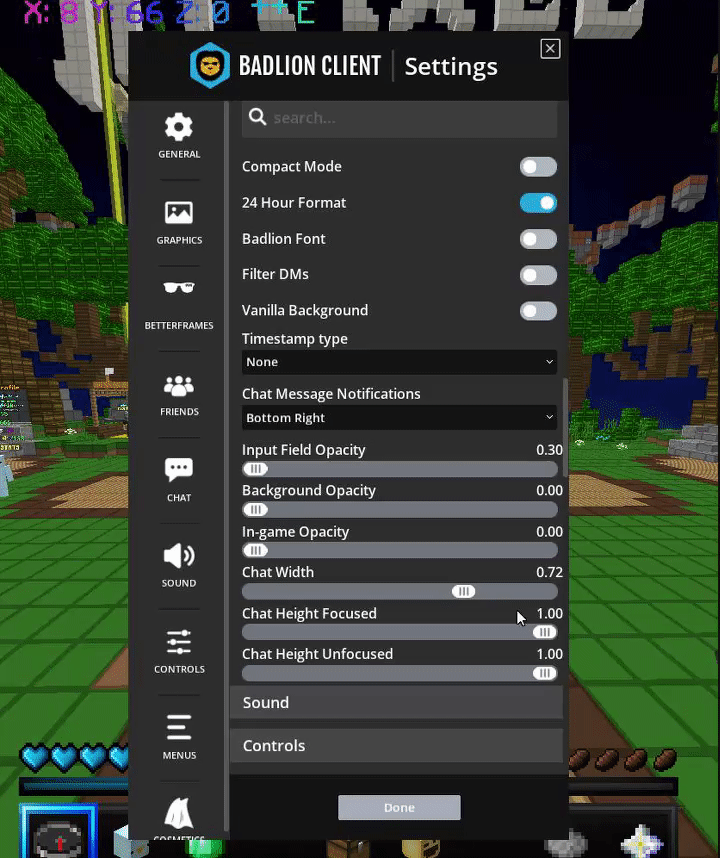The image size is (720, 858).
Task: Open the Timestamp type dropdown
Action: [399, 362]
